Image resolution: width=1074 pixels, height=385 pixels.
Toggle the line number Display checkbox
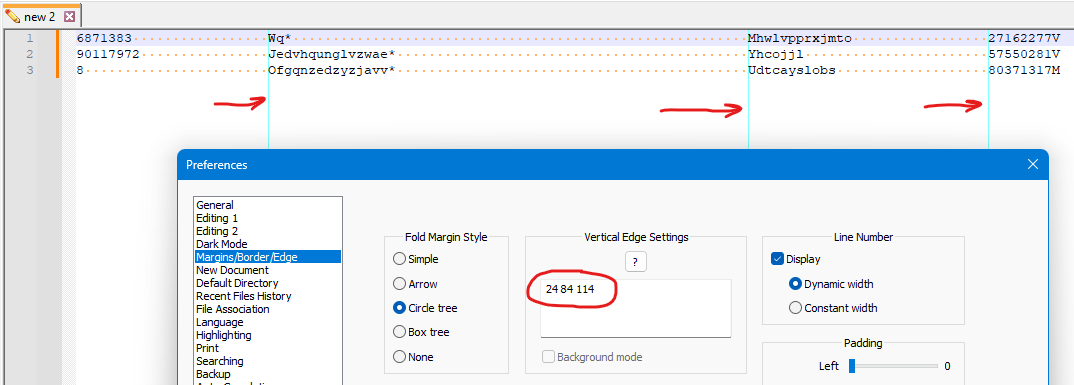[x=777, y=259]
